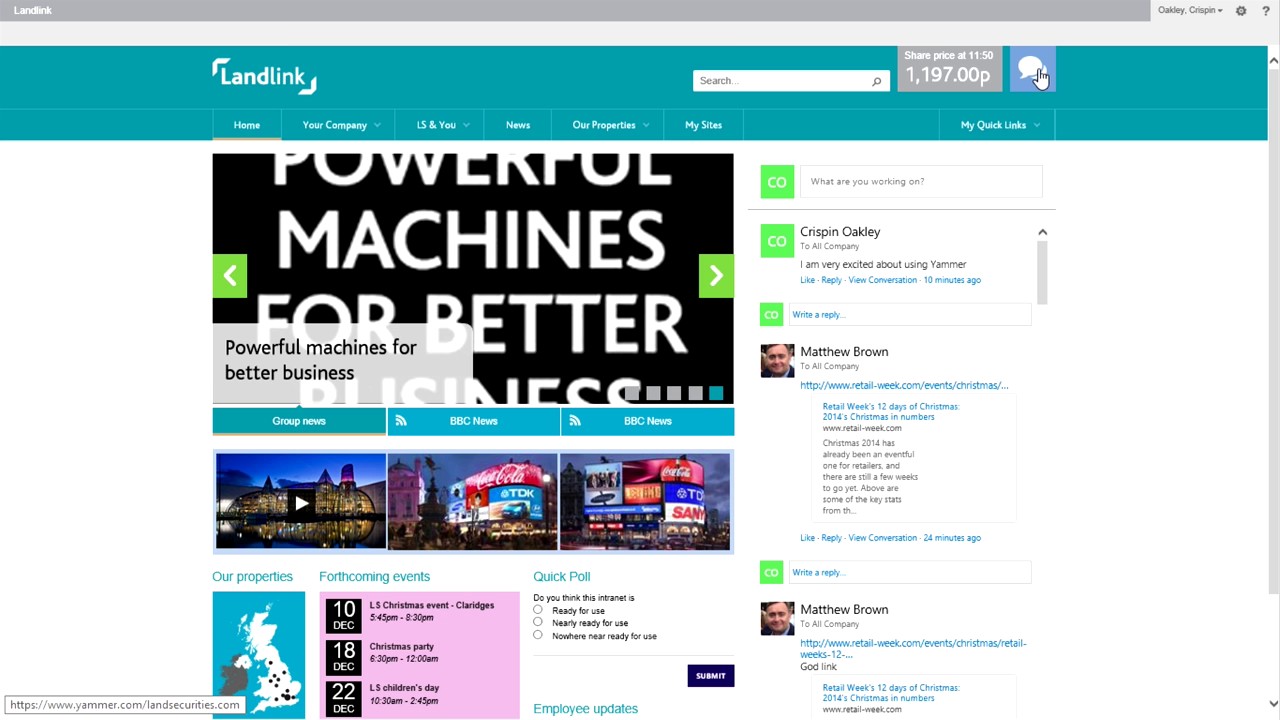Image resolution: width=1280 pixels, height=720 pixels.
Task: Expand Our Properties menu
Action: tap(610, 125)
